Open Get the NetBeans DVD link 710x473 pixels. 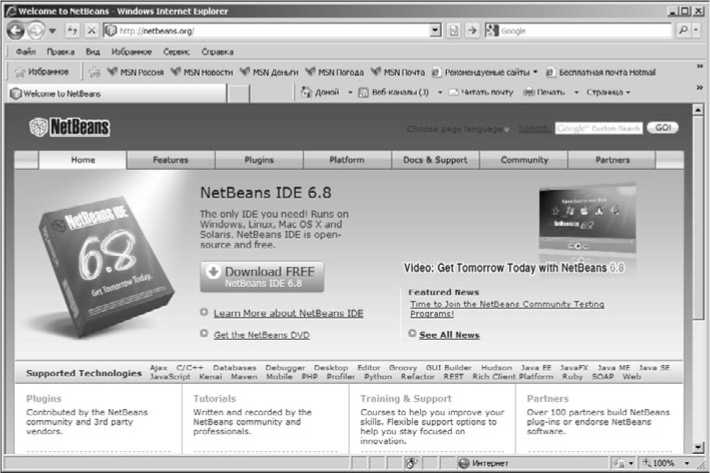[262, 335]
